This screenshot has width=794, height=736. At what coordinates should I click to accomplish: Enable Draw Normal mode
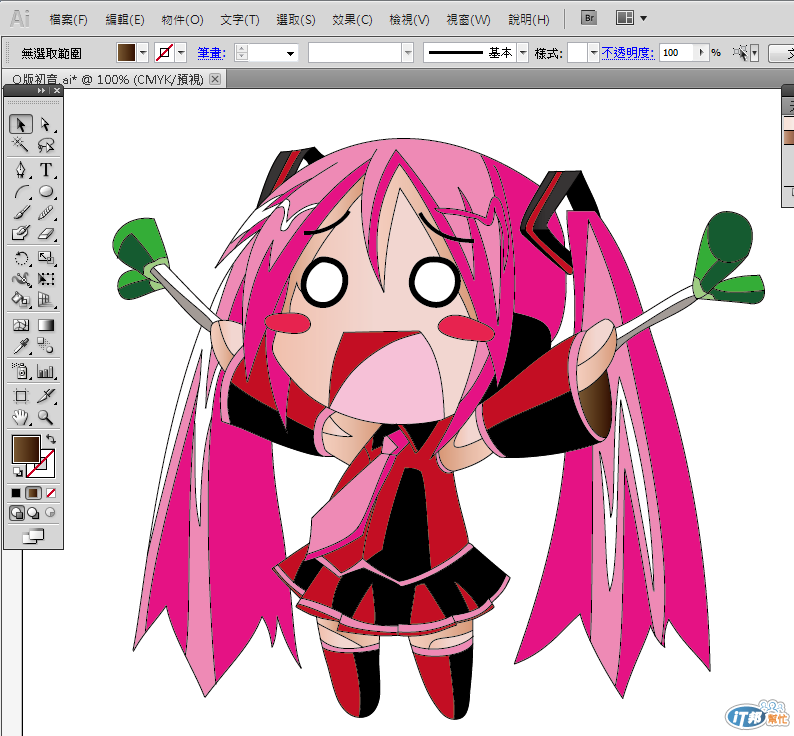coord(17,513)
